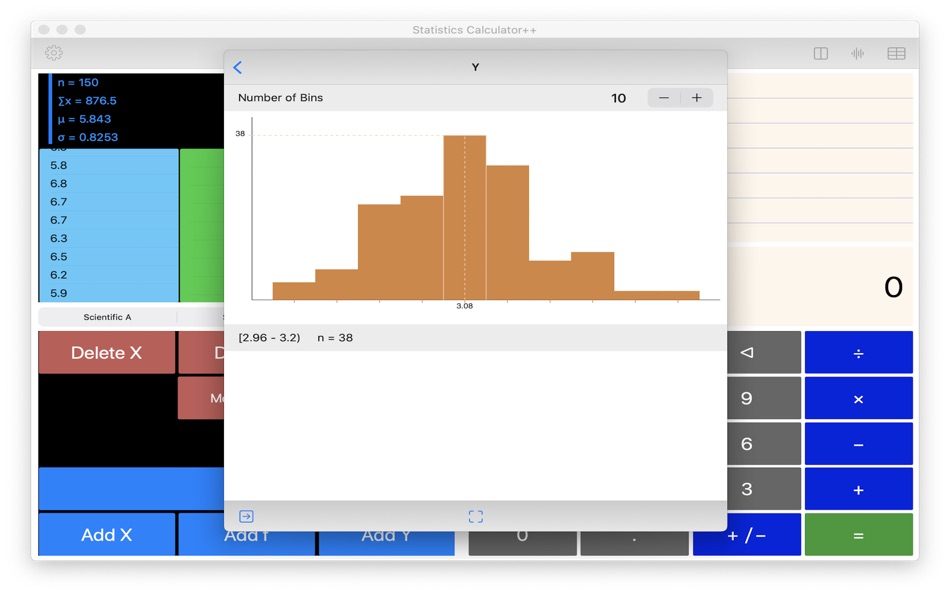Click the Add X button

tap(107, 535)
